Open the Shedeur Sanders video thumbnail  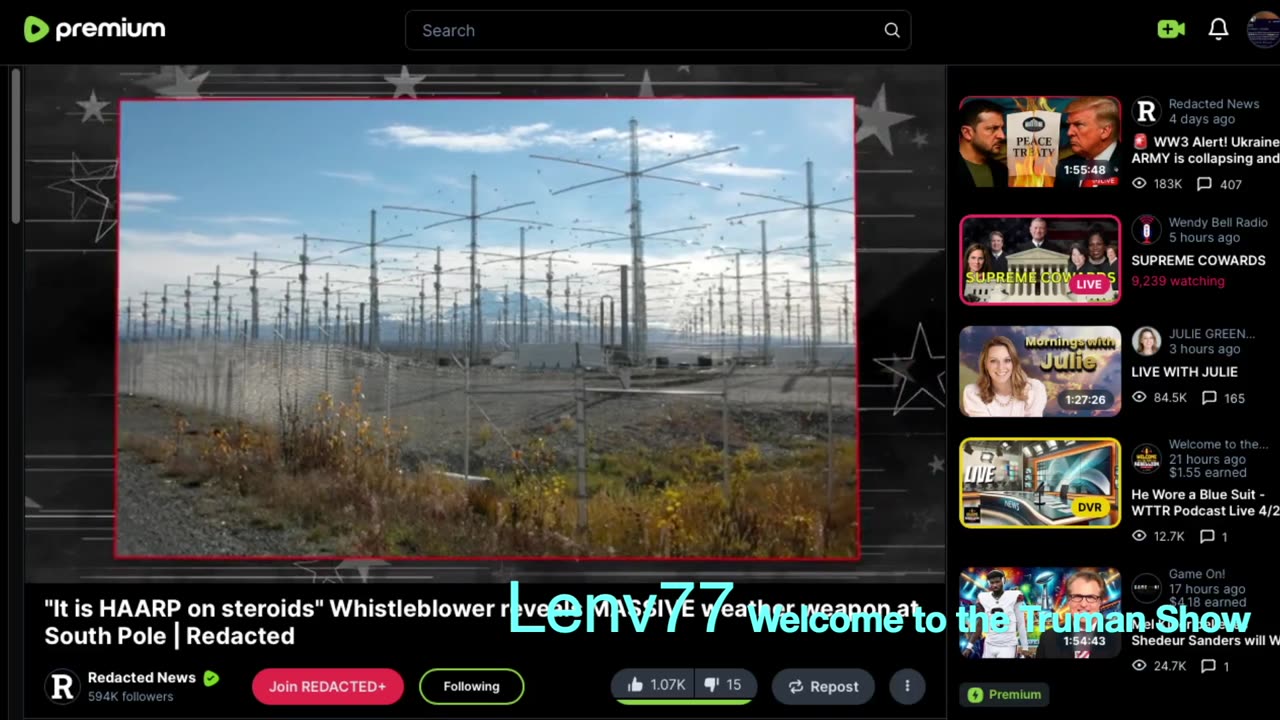1040,613
